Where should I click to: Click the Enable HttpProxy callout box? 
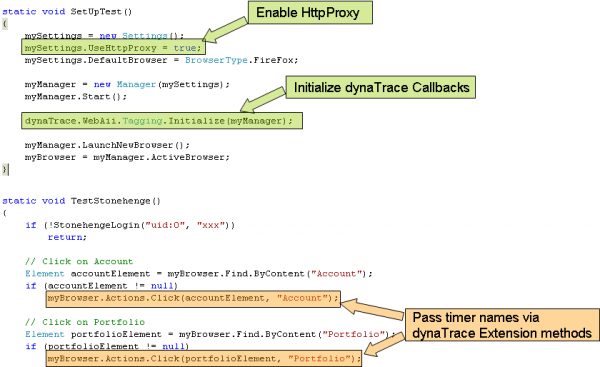(x=310, y=13)
